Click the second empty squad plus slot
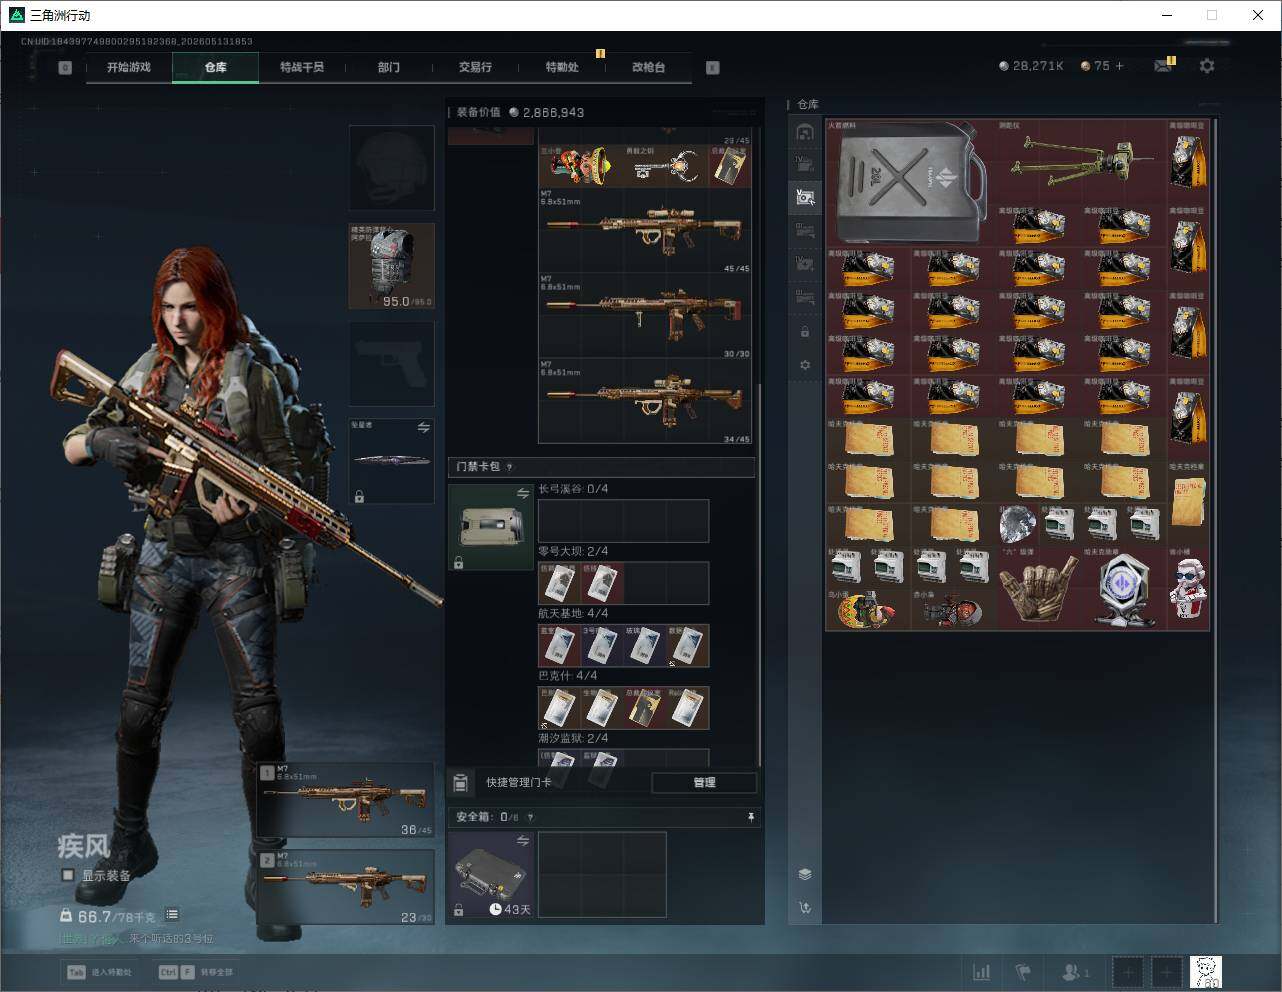Screen dimensions: 1282x992 click(x=1166, y=971)
